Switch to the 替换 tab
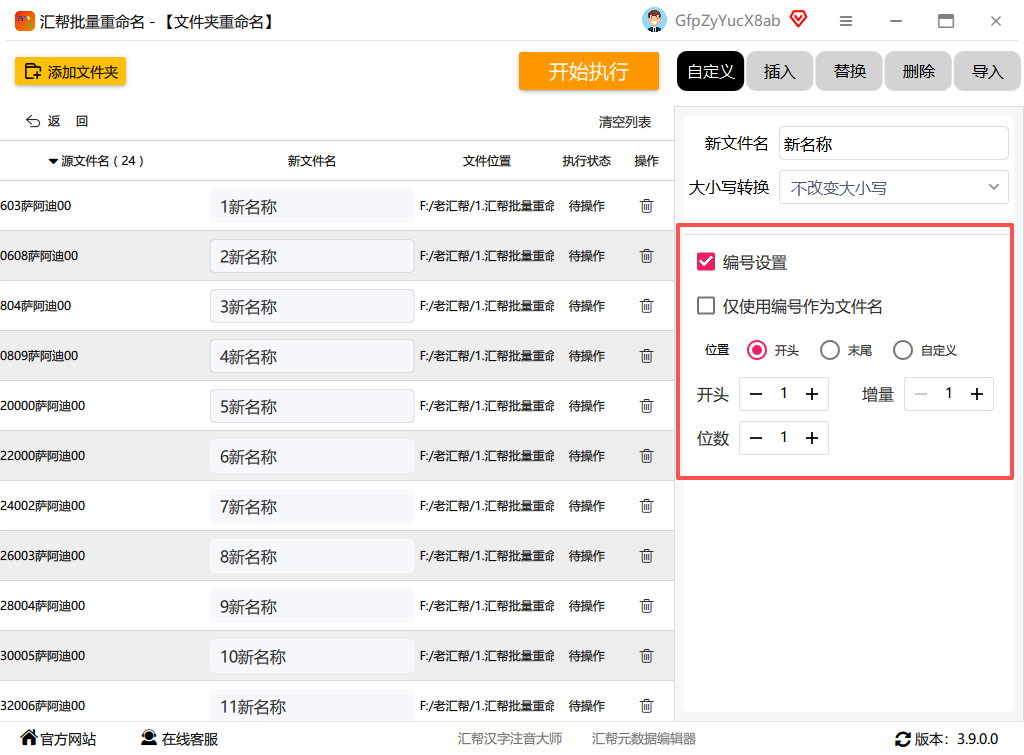1024x755 pixels. pos(849,71)
